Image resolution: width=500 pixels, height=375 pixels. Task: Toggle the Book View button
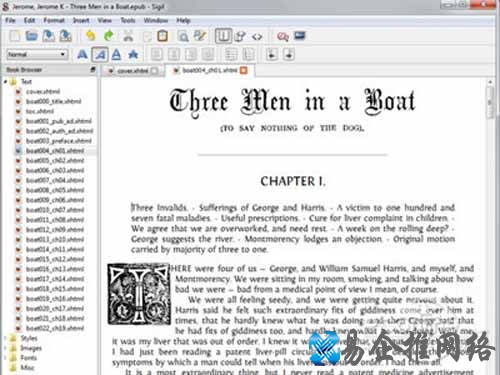223,36
